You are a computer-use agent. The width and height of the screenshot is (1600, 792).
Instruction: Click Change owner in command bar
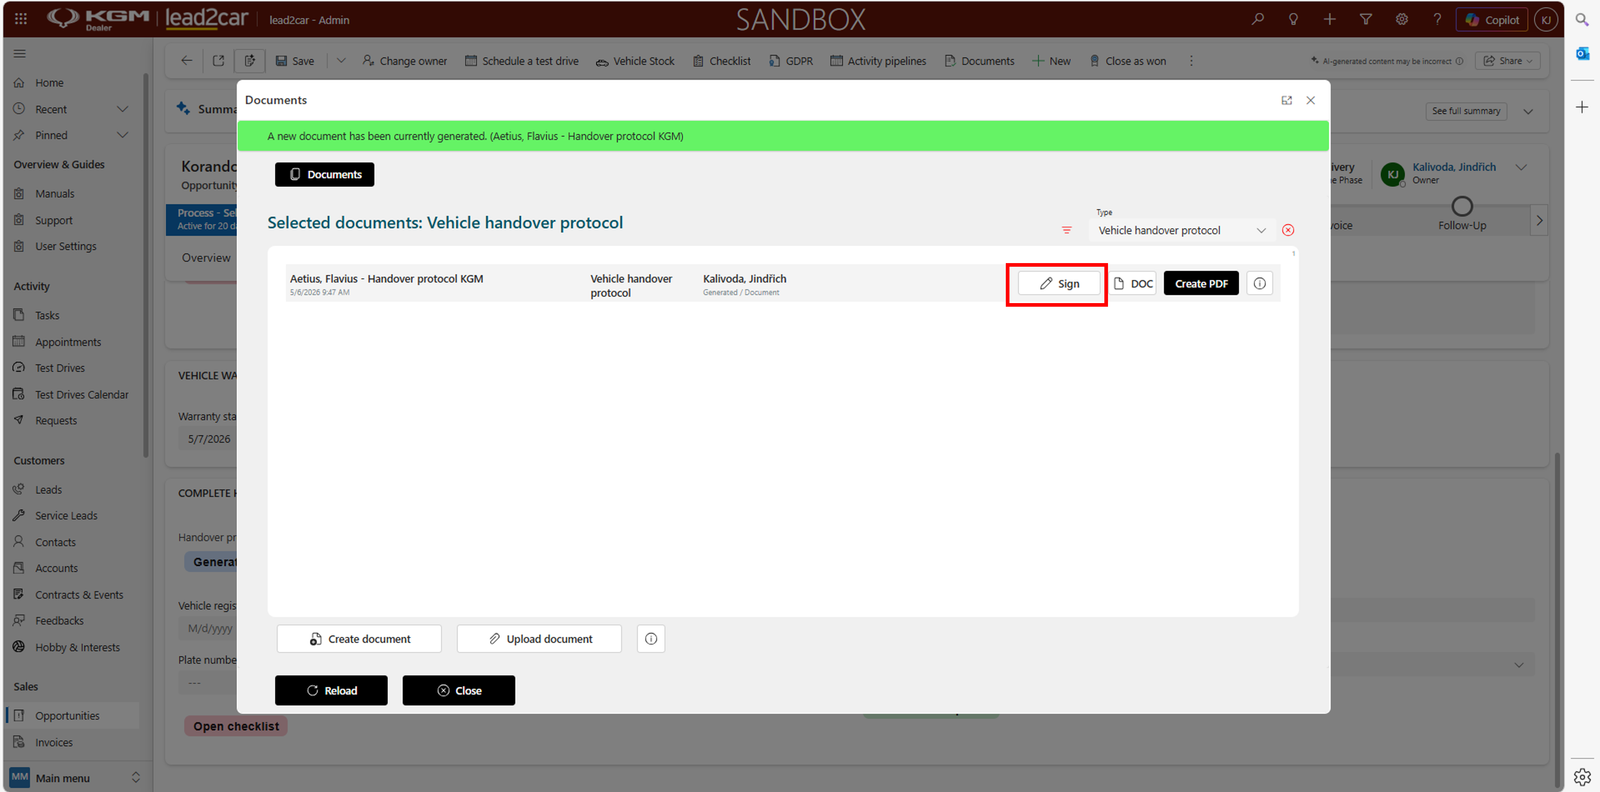click(405, 61)
